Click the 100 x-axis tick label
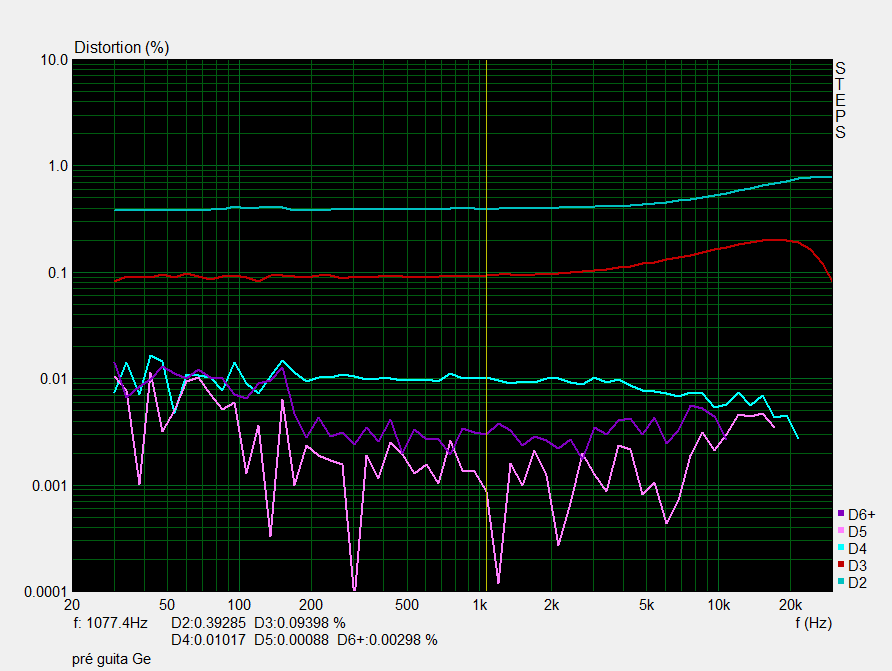The image size is (892, 671). click(x=239, y=605)
